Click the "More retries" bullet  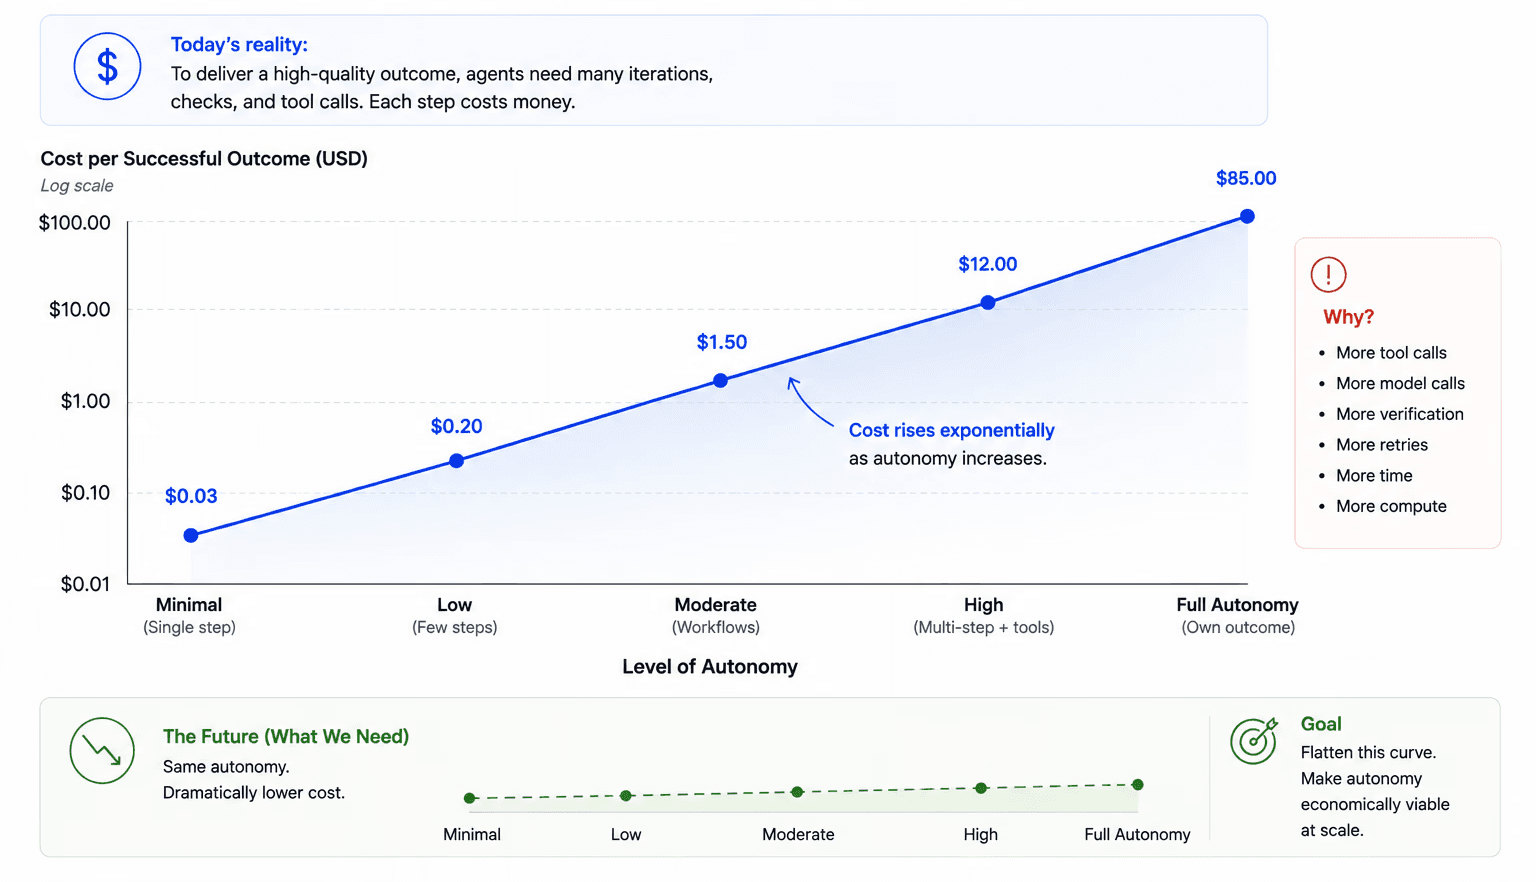1382,445
